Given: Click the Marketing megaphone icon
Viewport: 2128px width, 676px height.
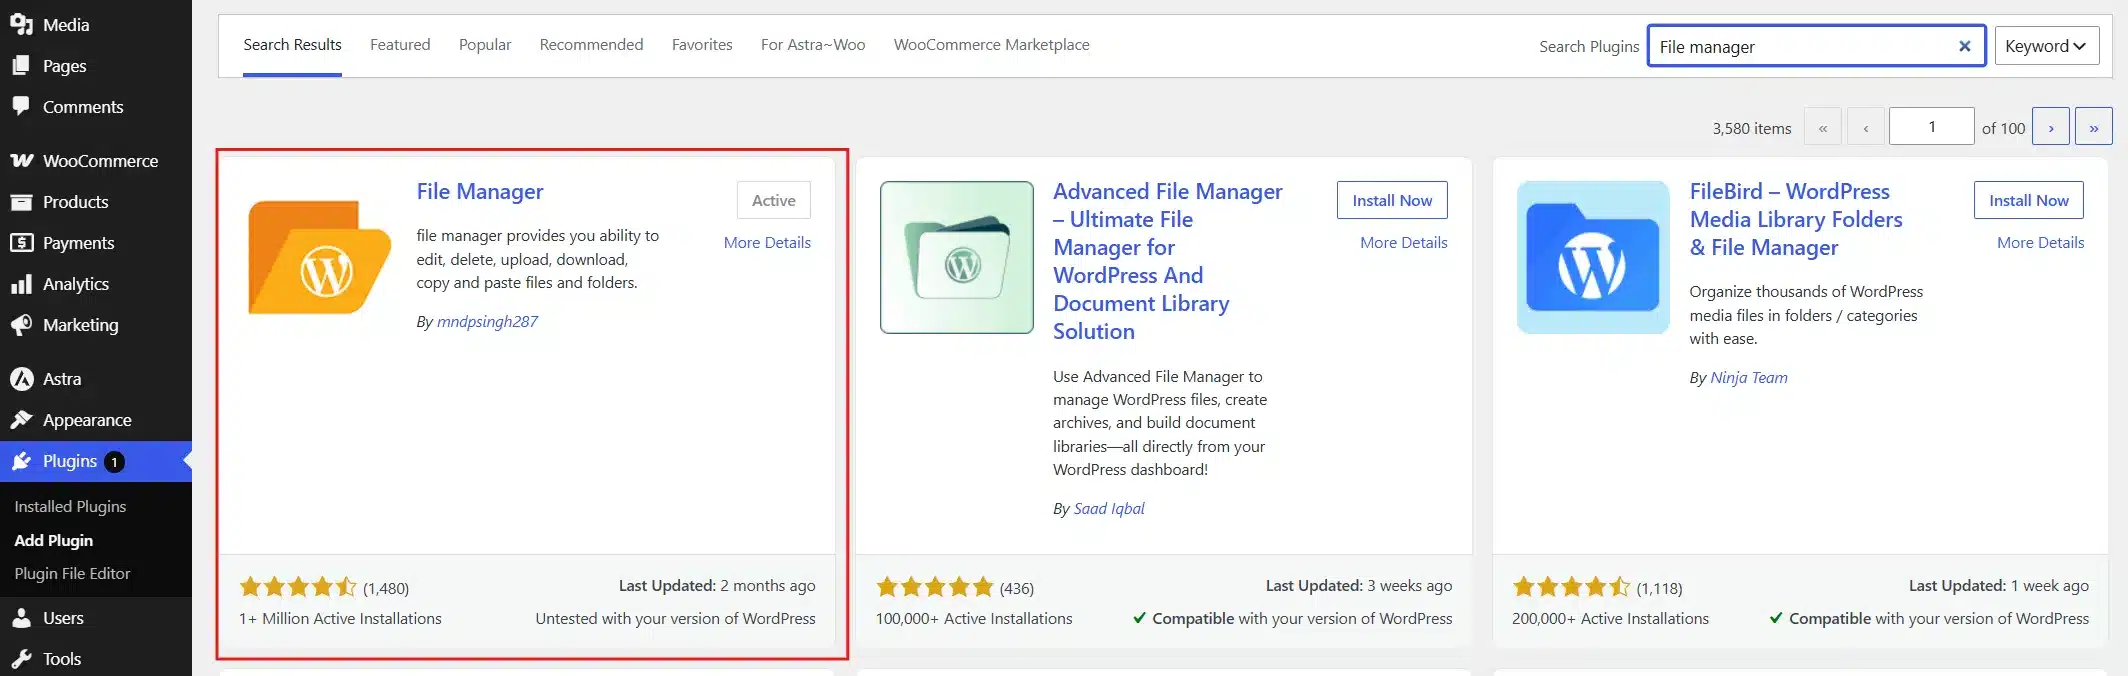Looking at the screenshot, I should [x=21, y=325].
